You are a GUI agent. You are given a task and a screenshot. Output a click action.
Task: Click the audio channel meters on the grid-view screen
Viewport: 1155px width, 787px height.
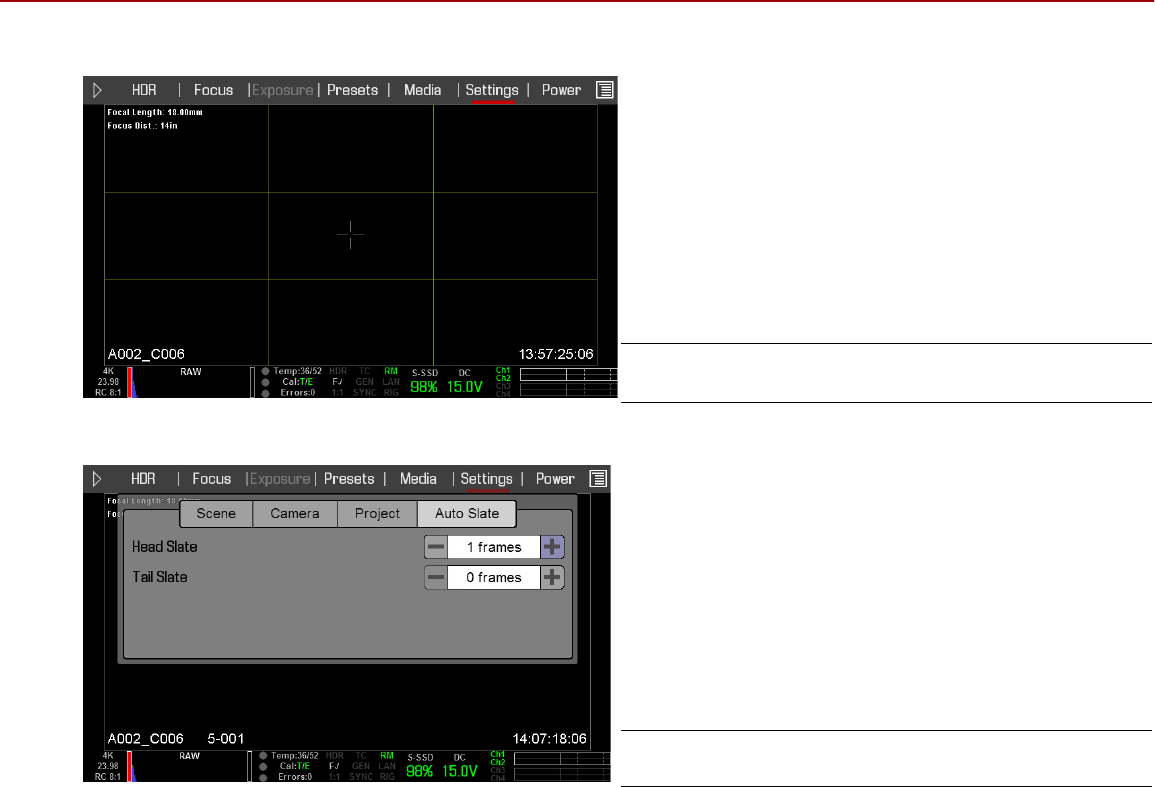(569, 382)
